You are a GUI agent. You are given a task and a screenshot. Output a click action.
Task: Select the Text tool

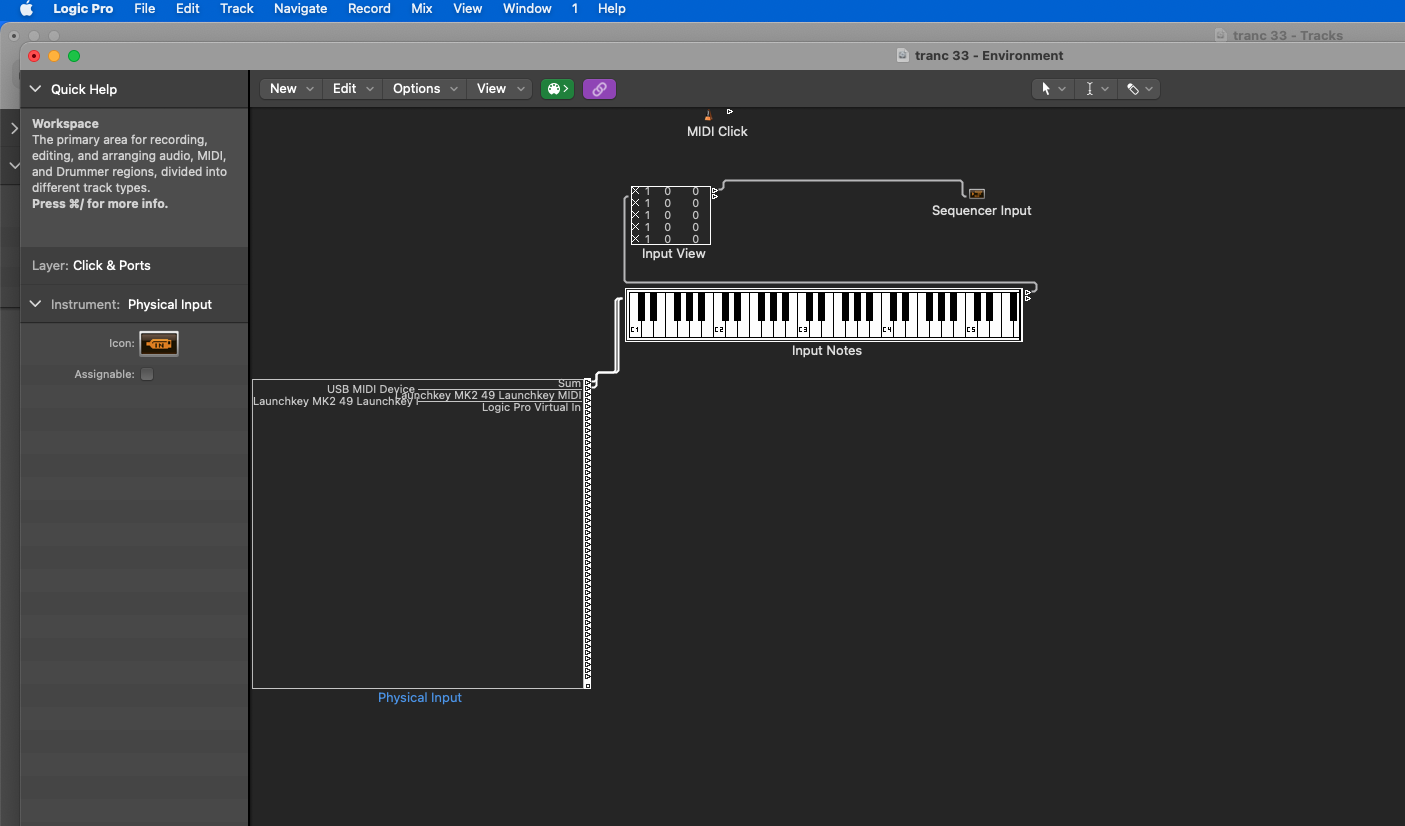(x=1091, y=88)
